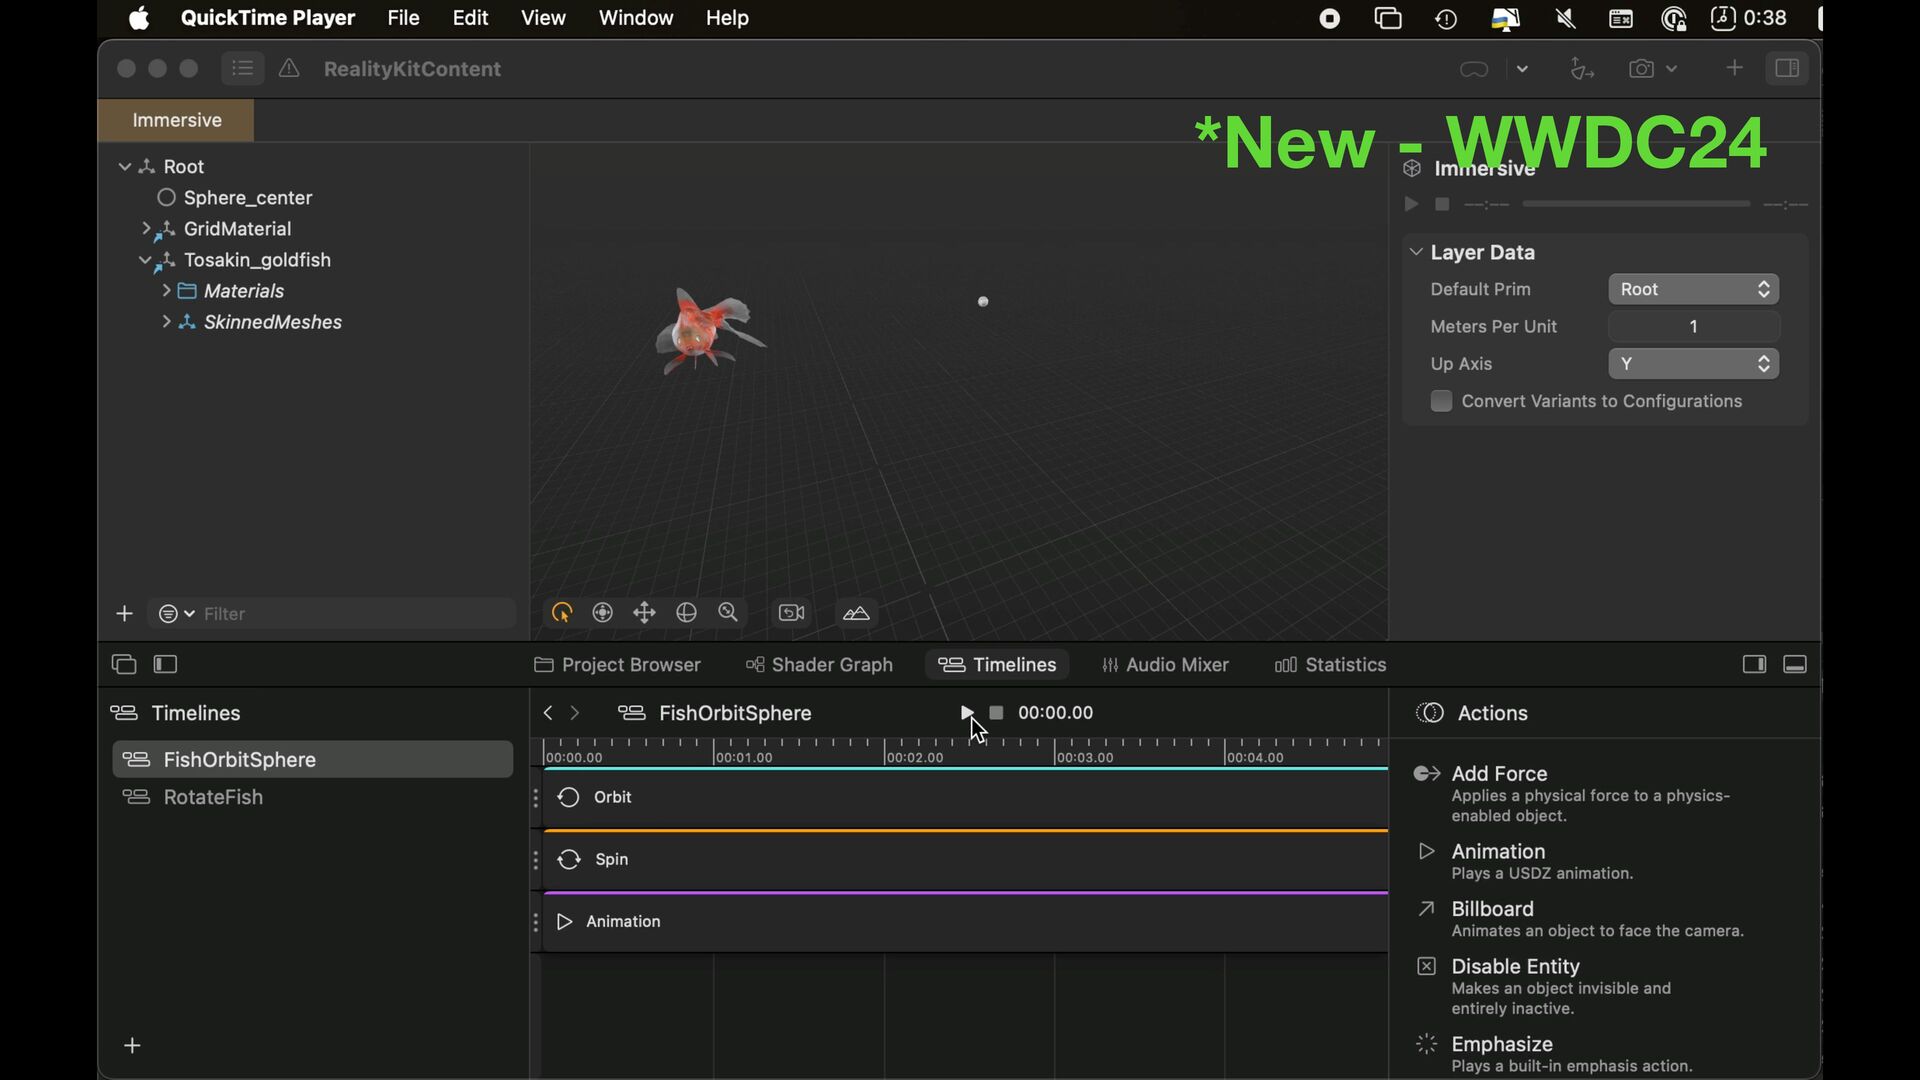Viewport: 1920px width, 1080px height.
Task: Select the RotateFish timeline
Action: pos(213,797)
